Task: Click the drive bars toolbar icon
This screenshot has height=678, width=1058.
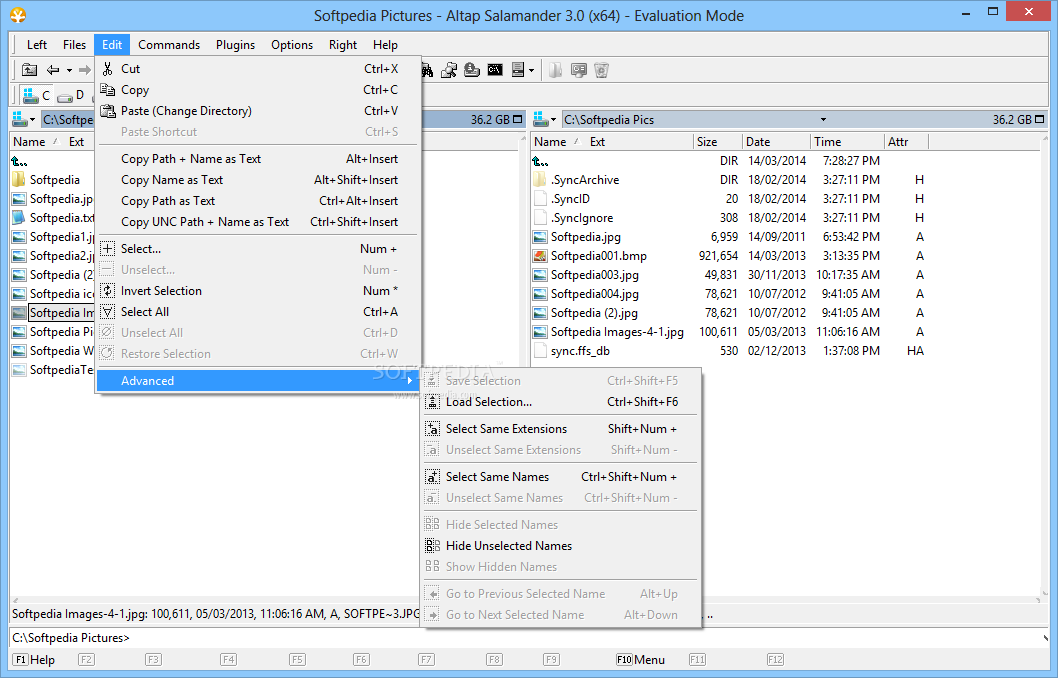Action: point(518,69)
